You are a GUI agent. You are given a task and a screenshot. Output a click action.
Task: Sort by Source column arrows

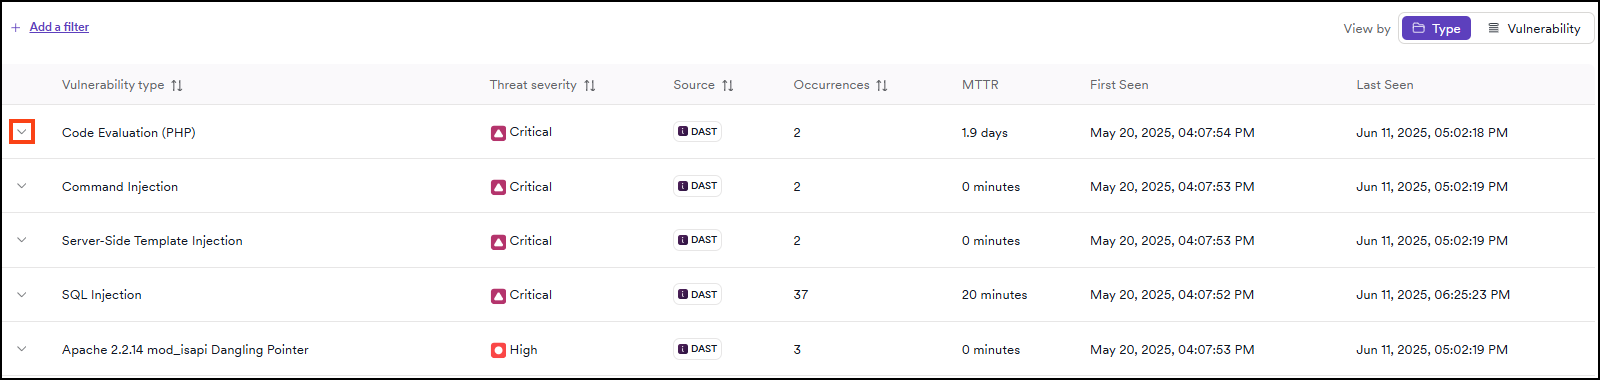(x=728, y=85)
